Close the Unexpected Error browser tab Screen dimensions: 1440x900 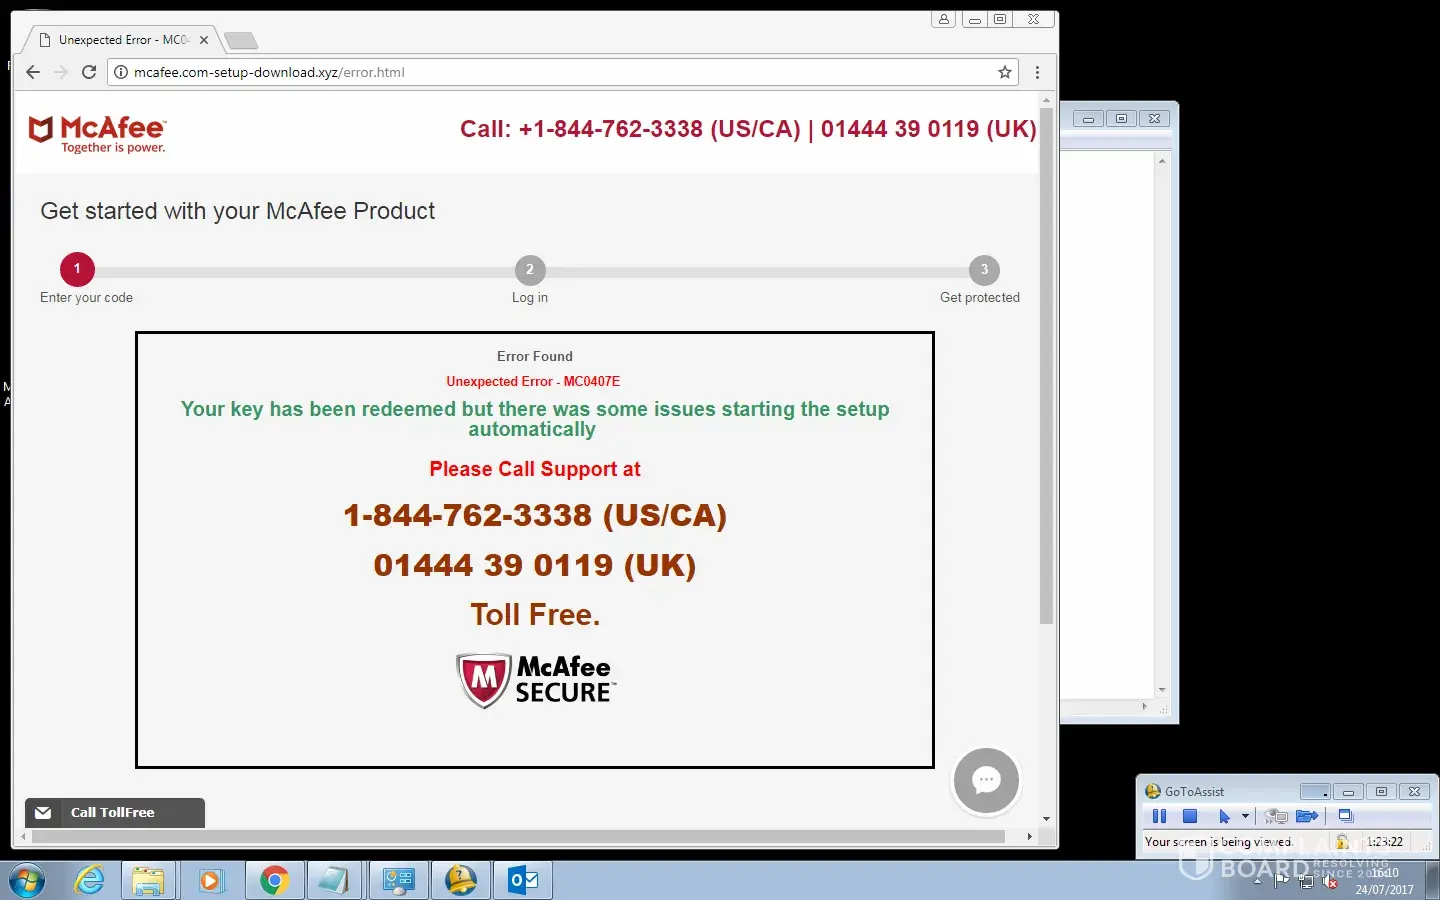pyautogui.click(x=204, y=40)
